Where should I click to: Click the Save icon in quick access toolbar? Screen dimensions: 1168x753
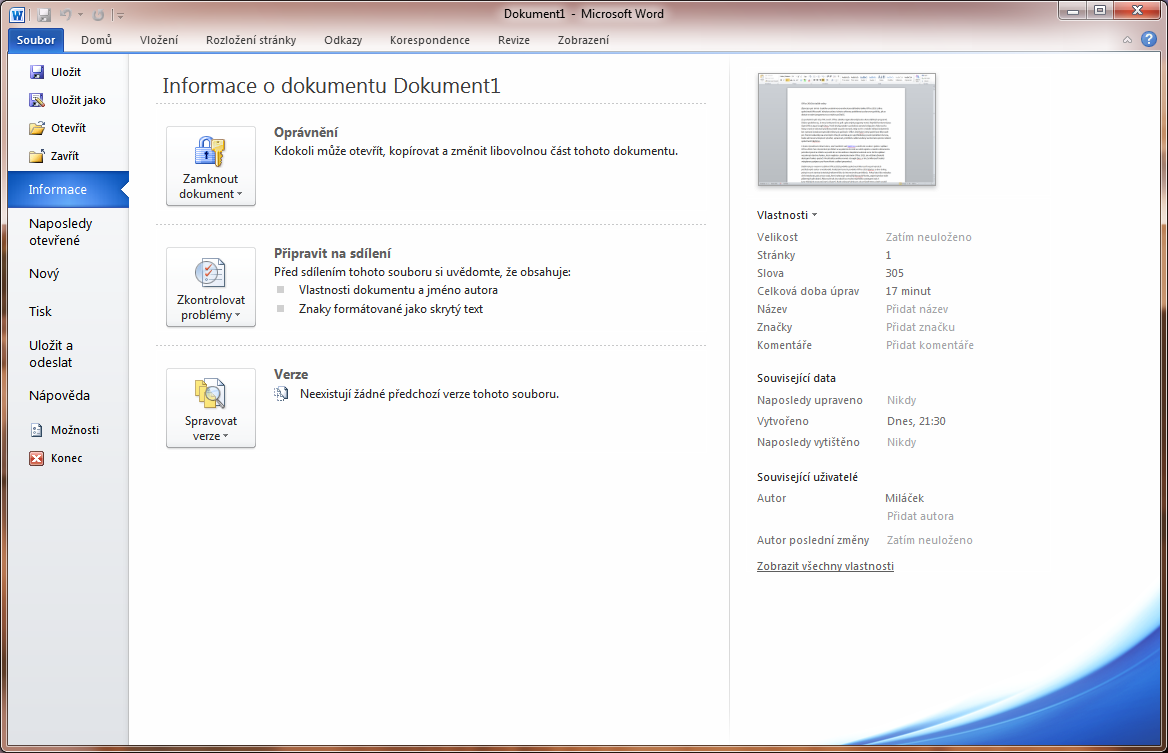pyautogui.click(x=43, y=15)
